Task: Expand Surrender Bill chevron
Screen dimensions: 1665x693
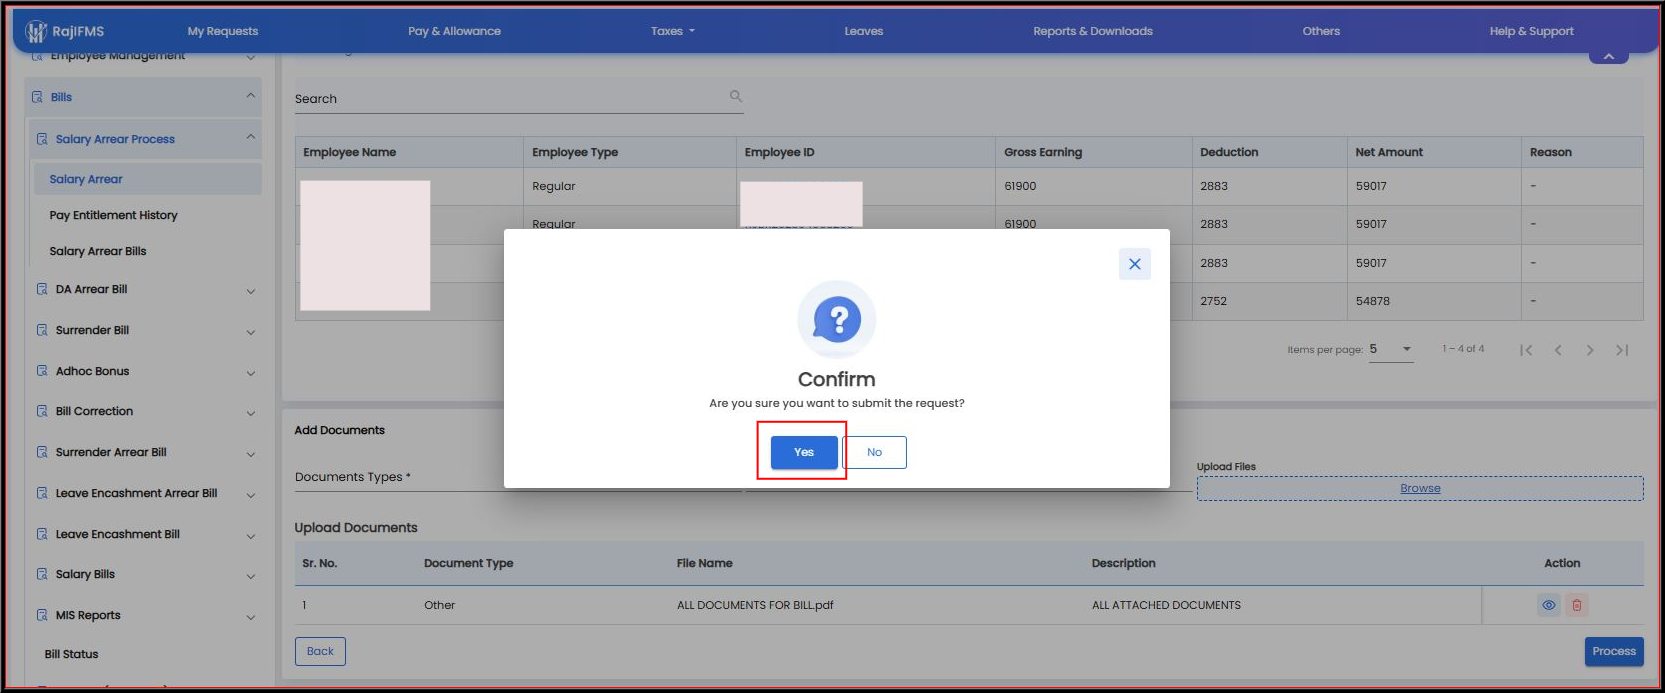Action: [250, 332]
